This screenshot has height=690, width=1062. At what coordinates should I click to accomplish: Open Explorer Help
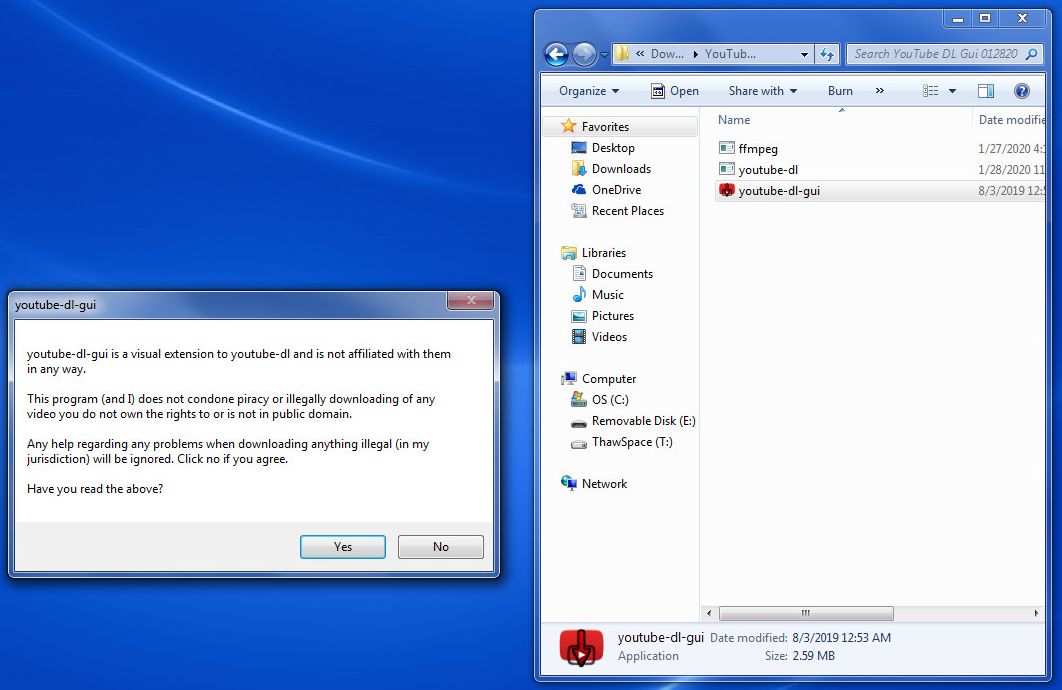click(x=1021, y=91)
